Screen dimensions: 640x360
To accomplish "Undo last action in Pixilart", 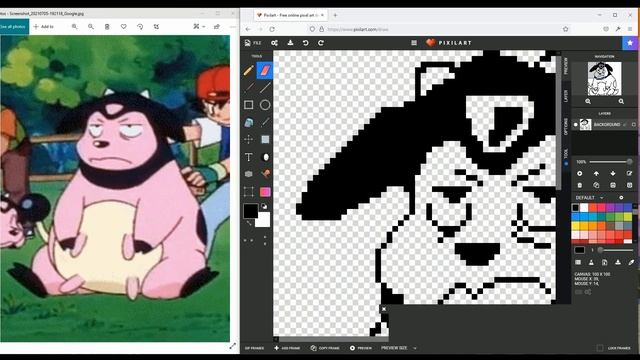I will pos(306,43).
